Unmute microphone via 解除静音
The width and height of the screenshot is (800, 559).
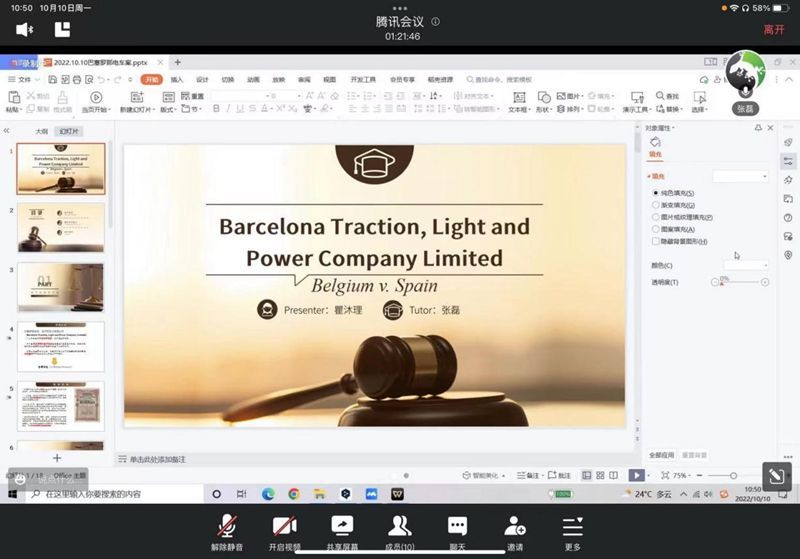(227, 532)
